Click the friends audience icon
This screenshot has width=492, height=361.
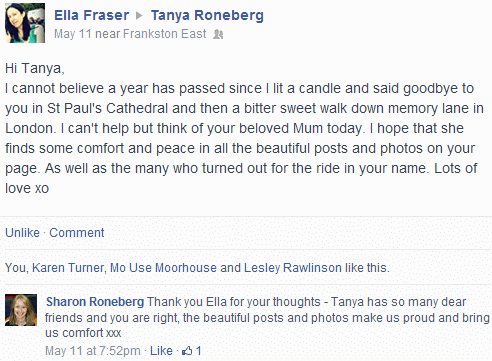[218, 34]
